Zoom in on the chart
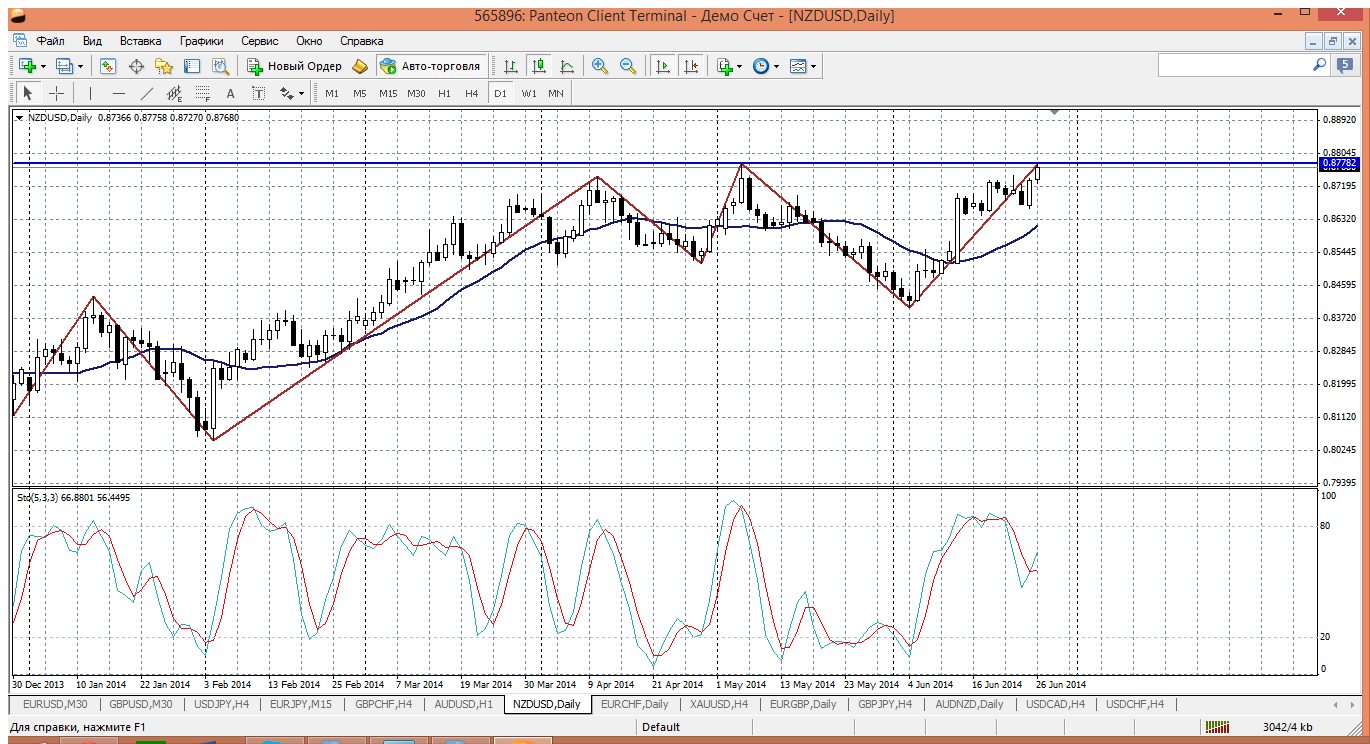Image resolution: width=1370 pixels, height=744 pixels. point(600,66)
